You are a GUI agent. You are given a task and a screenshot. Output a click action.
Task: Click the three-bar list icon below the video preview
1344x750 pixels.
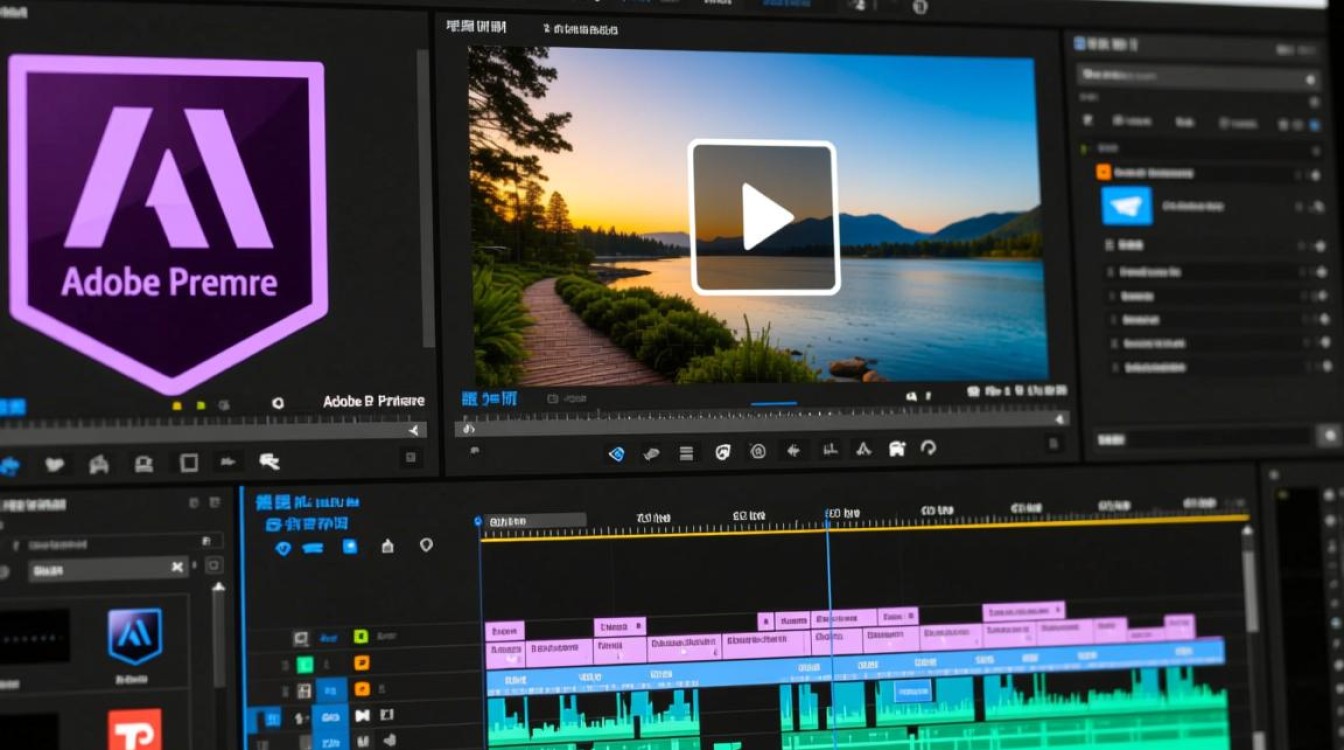pyautogui.click(x=686, y=453)
